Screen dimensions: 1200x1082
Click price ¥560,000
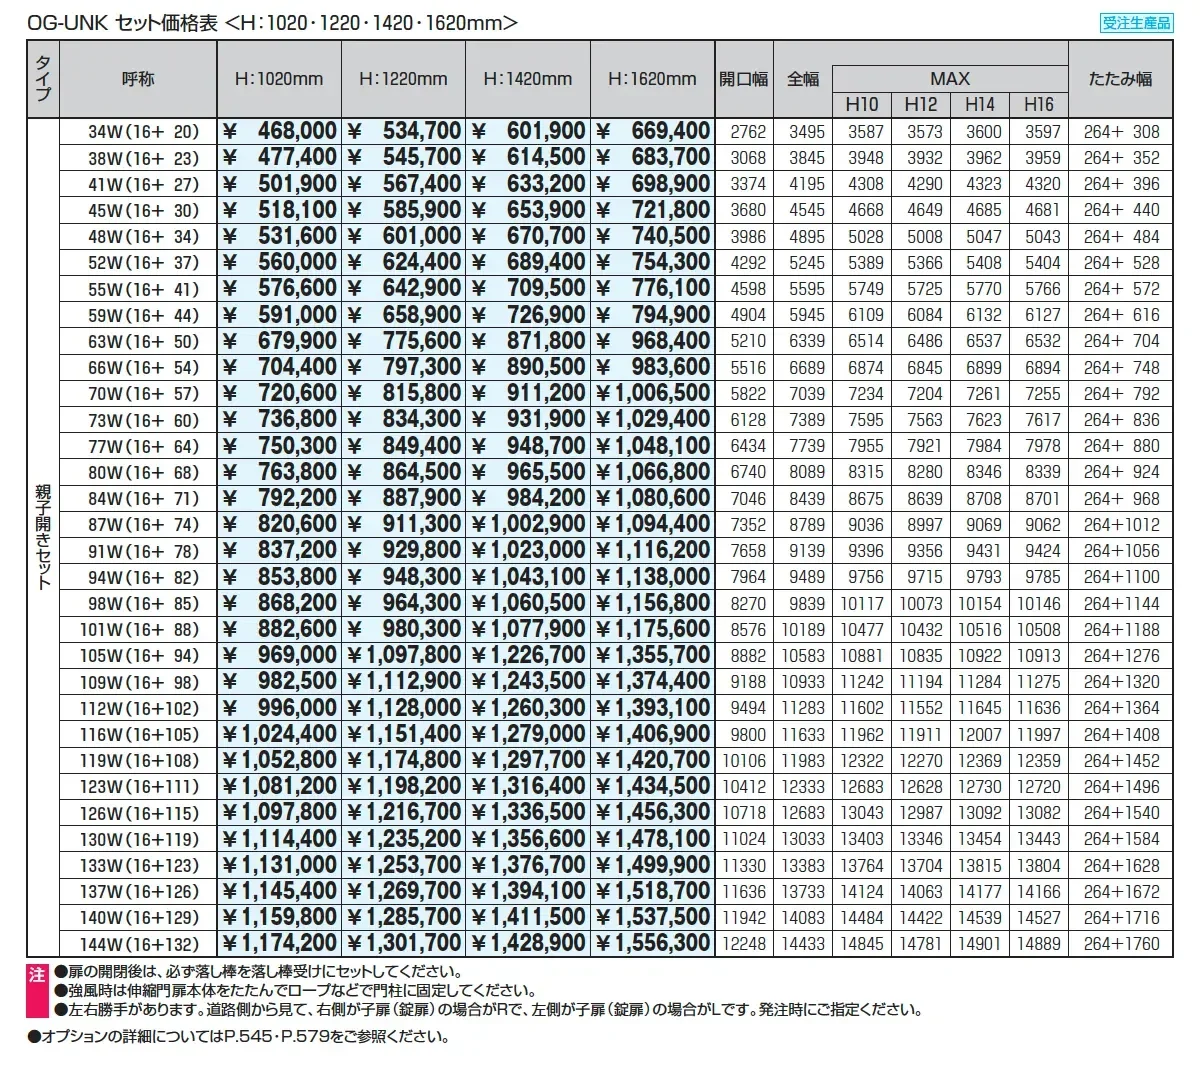pyautogui.click(x=279, y=262)
